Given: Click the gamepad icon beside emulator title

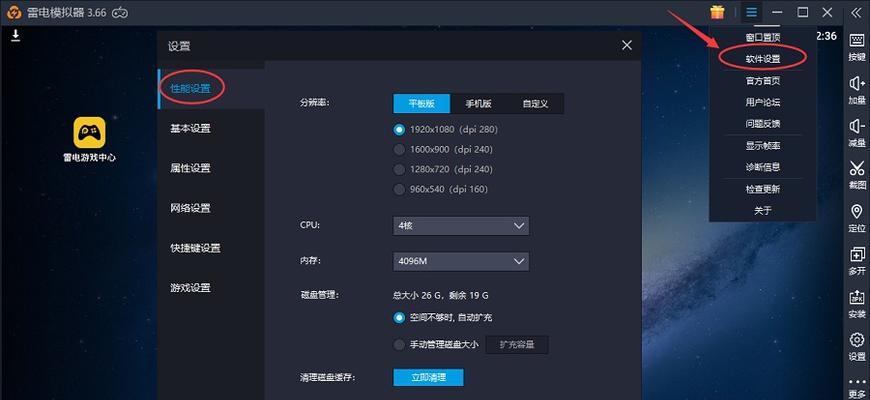Looking at the screenshot, I should 120,12.
